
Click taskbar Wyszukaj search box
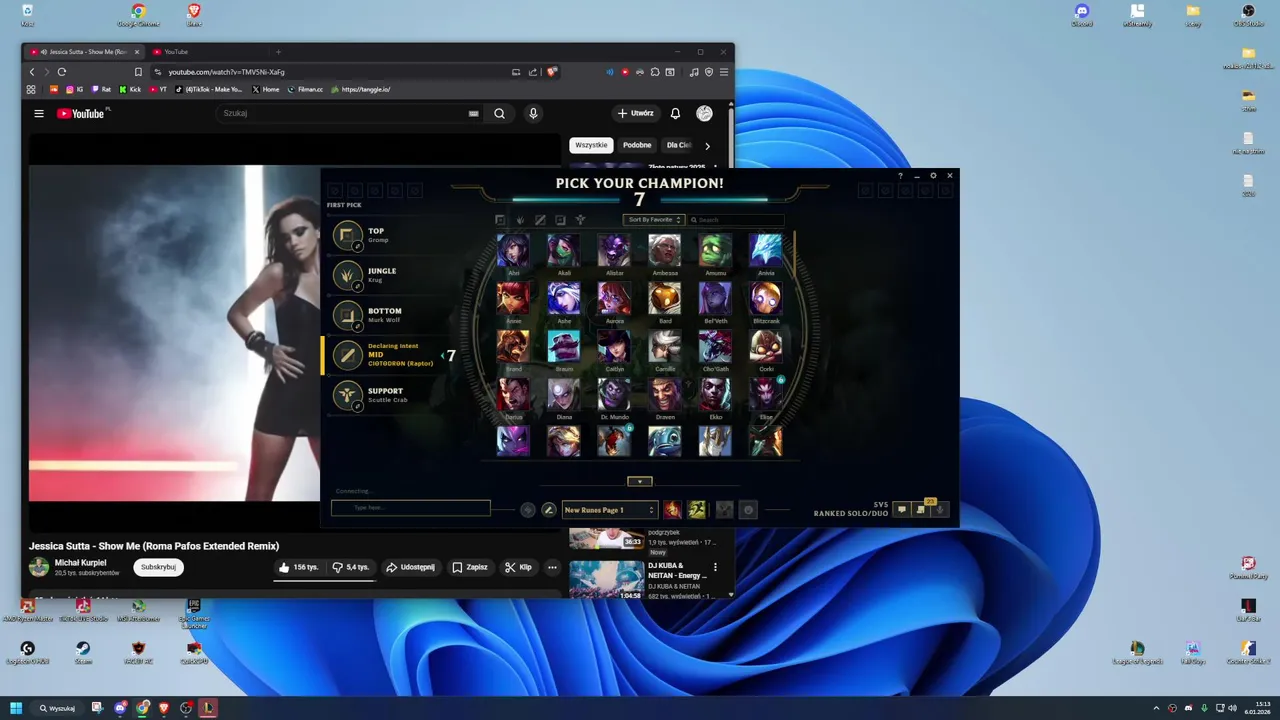(x=58, y=708)
